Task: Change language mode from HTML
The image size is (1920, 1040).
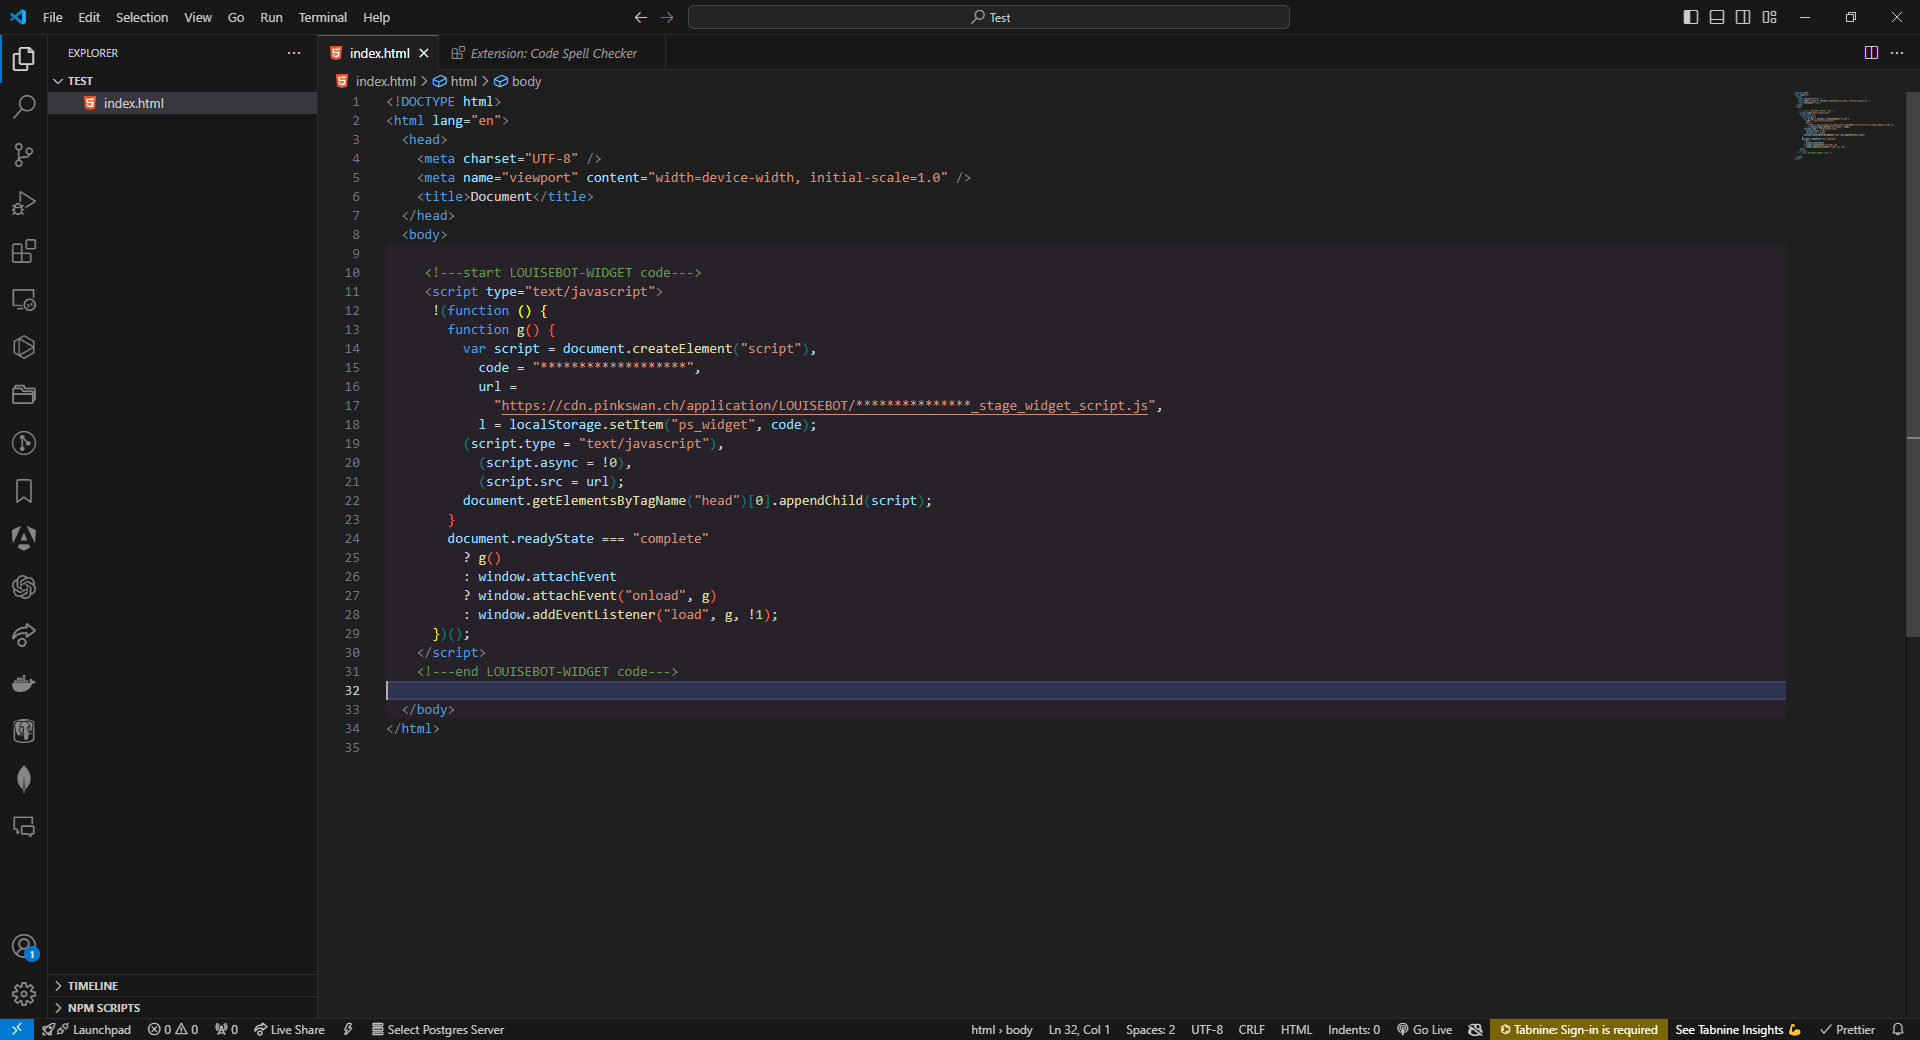Action: click(1296, 1029)
